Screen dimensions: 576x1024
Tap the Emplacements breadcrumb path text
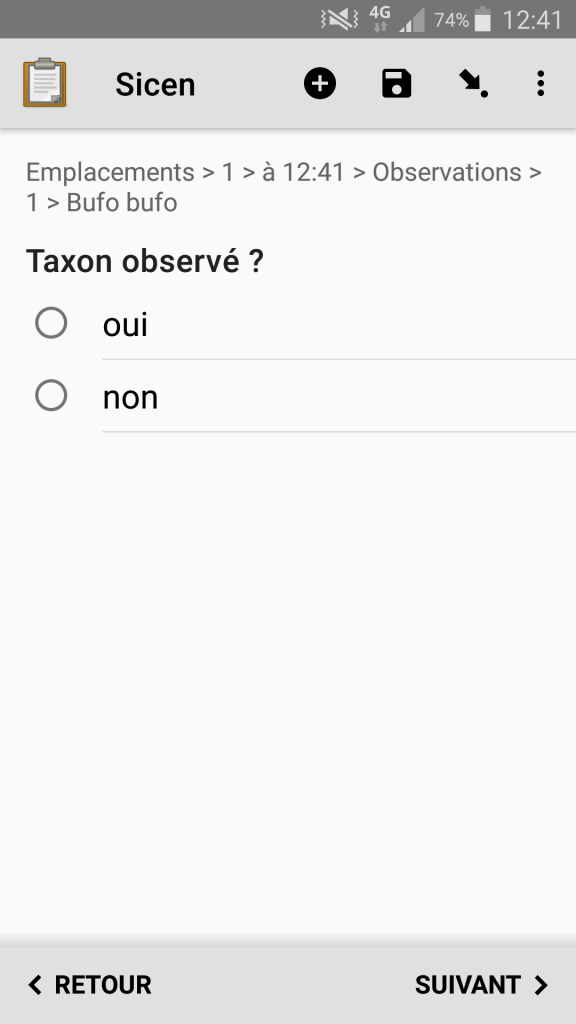click(284, 187)
